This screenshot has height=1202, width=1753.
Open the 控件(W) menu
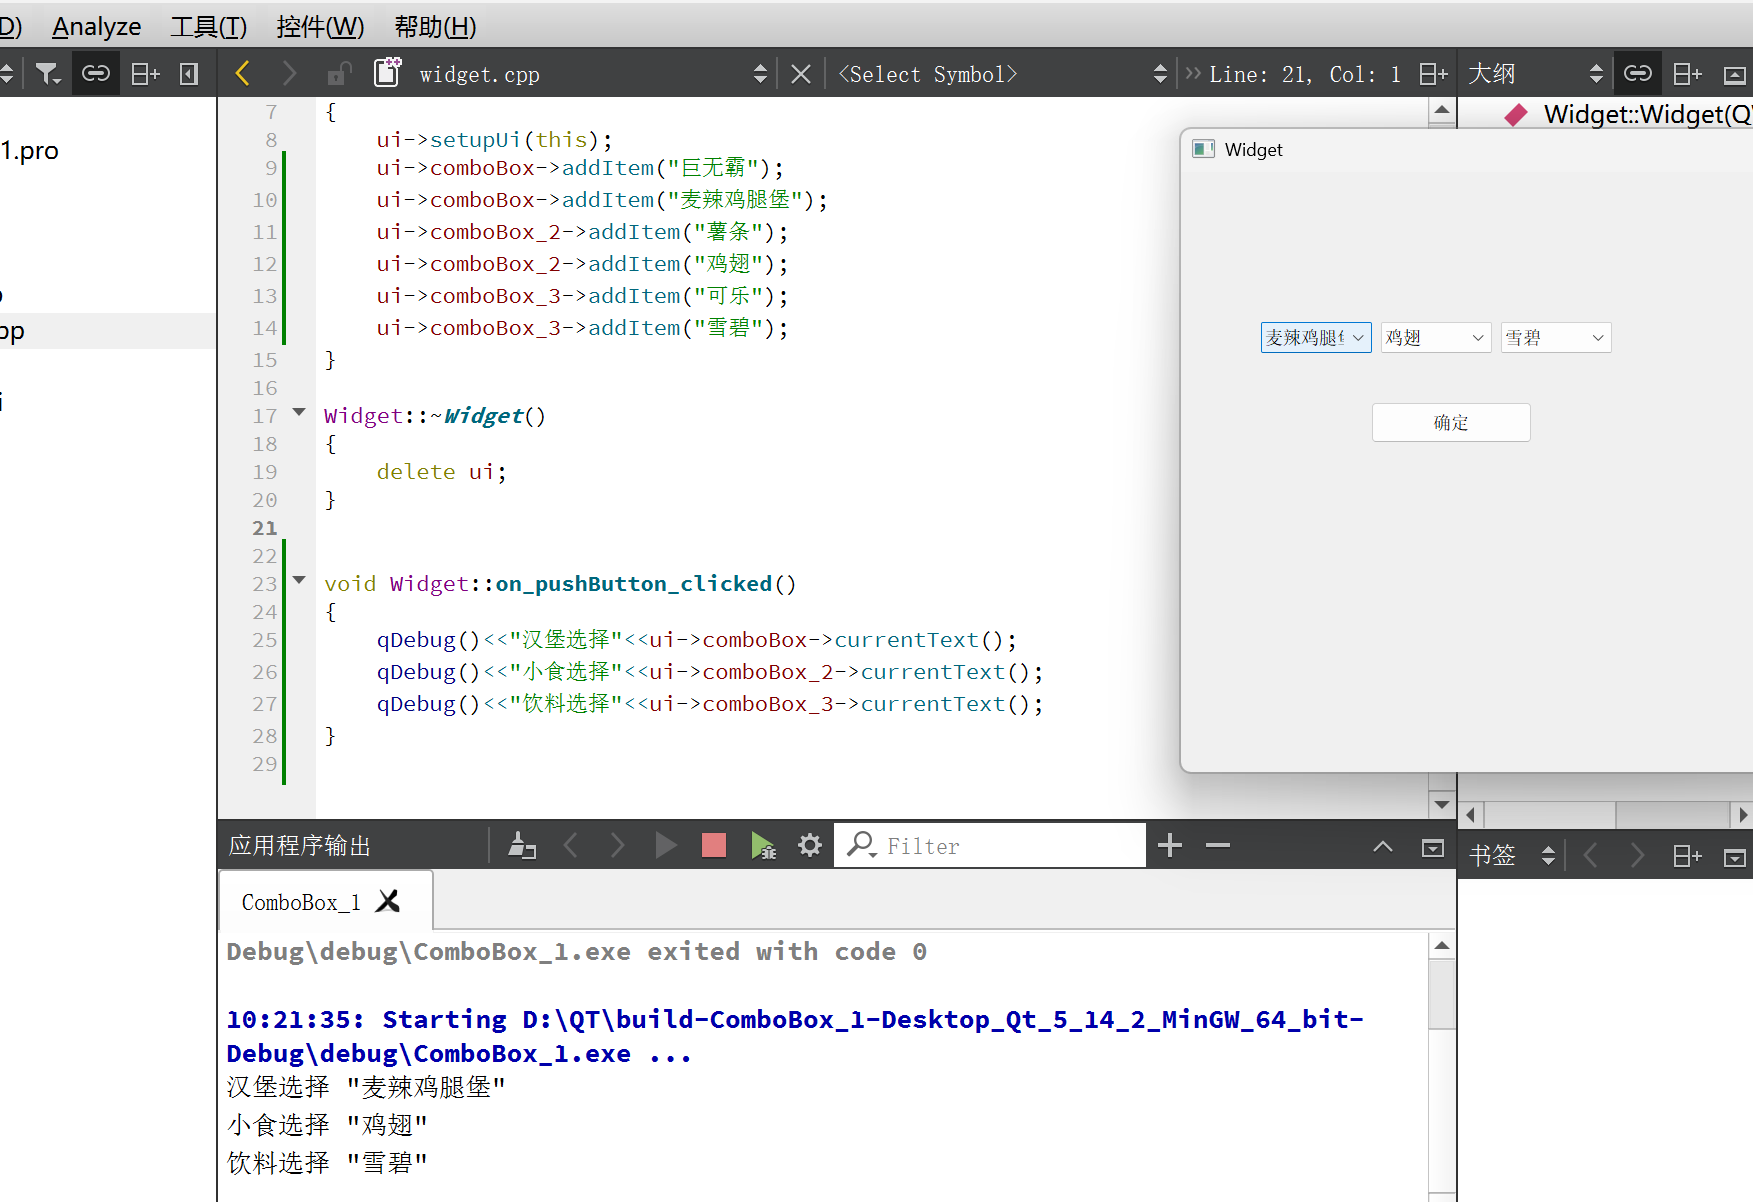[320, 26]
